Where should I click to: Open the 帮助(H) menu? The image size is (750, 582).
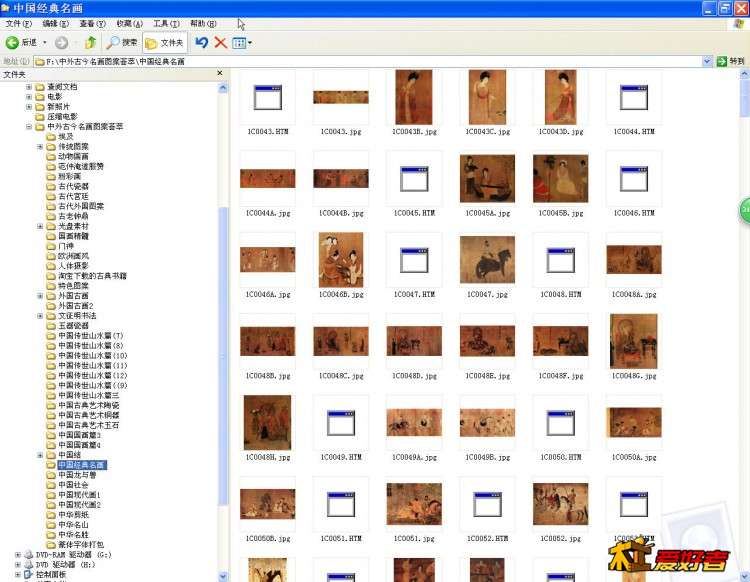(x=203, y=23)
